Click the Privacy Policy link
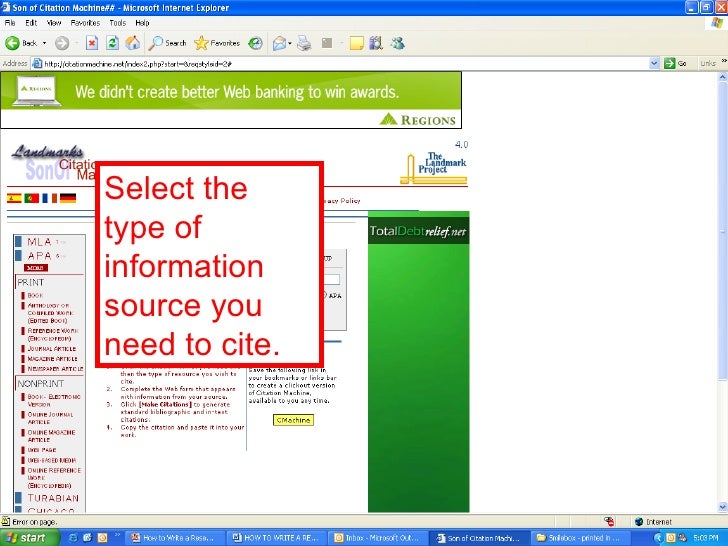The image size is (728, 546). tap(342, 201)
